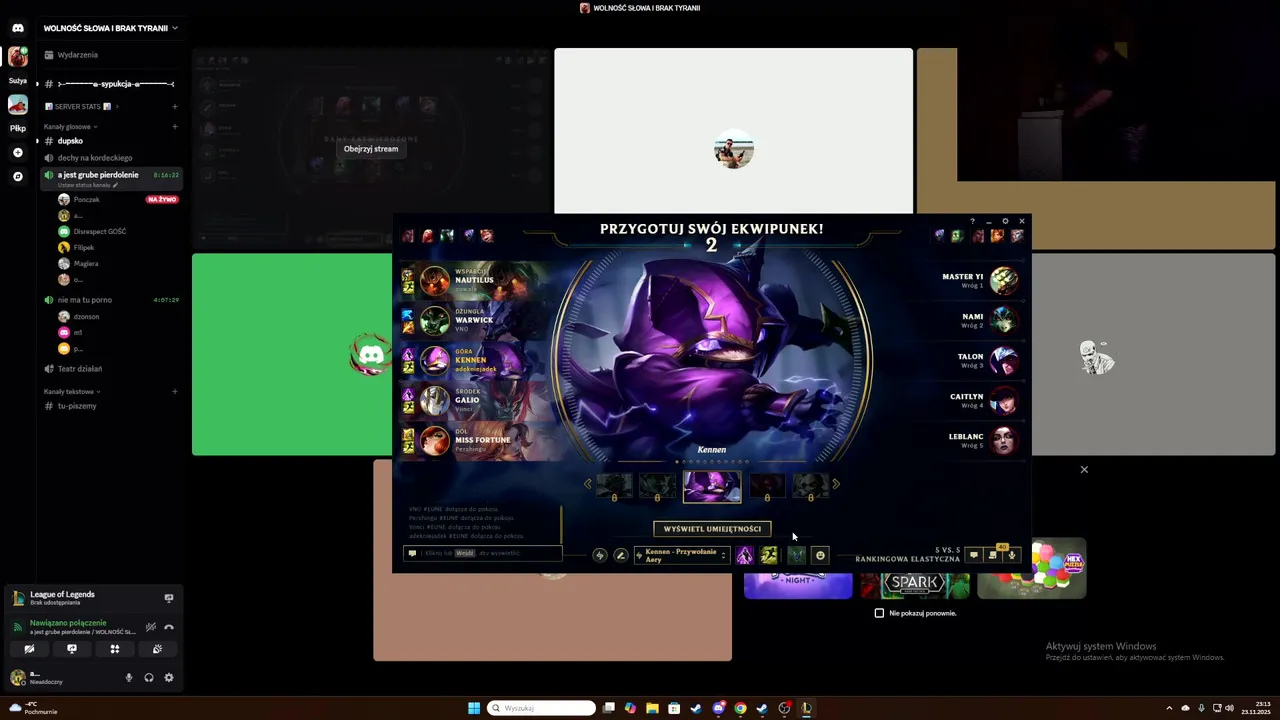Open the activities button in voice panel
The width and height of the screenshot is (1280, 720).
click(x=115, y=649)
